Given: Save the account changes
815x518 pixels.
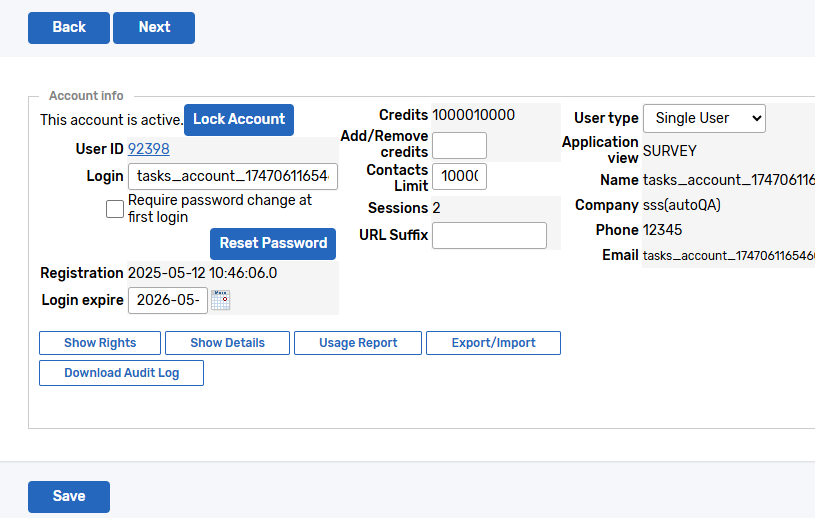Looking at the screenshot, I should coord(69,496).
